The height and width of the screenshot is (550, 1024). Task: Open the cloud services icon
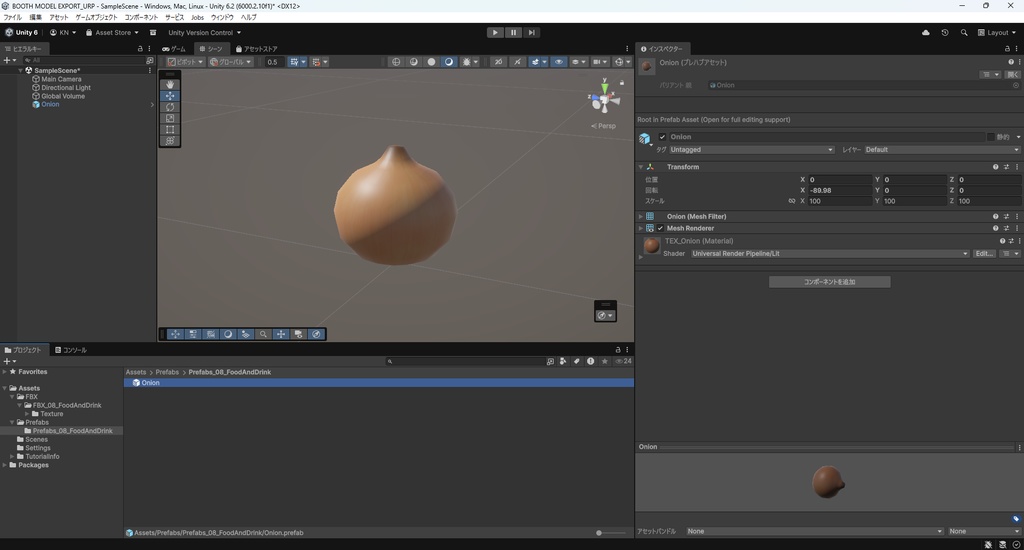(x=925, y=33)
